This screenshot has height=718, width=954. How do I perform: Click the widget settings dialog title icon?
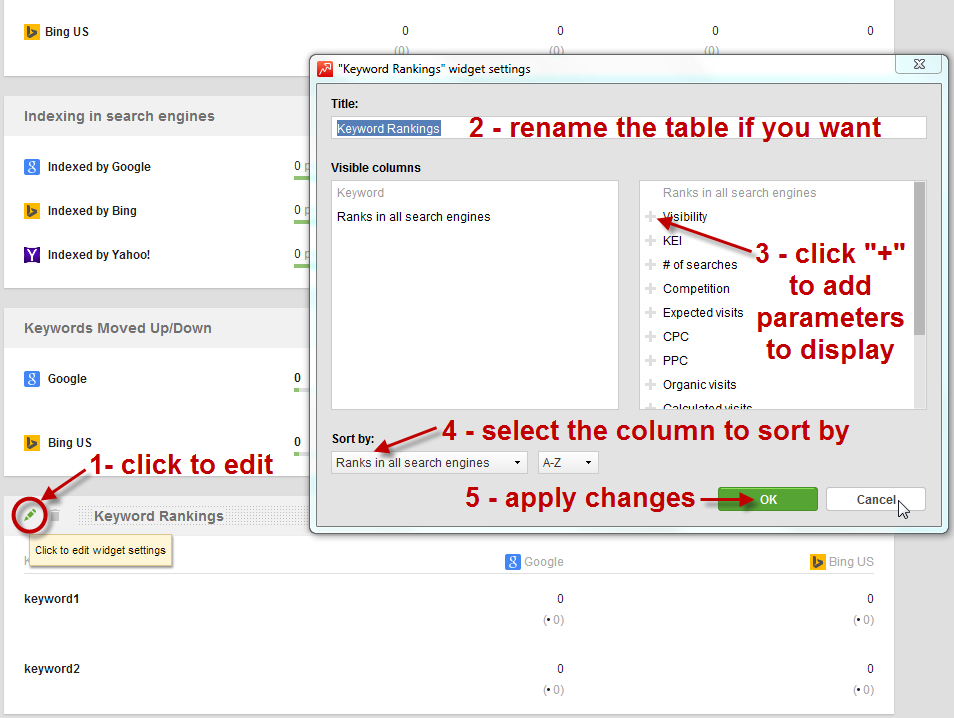[325, 69]
